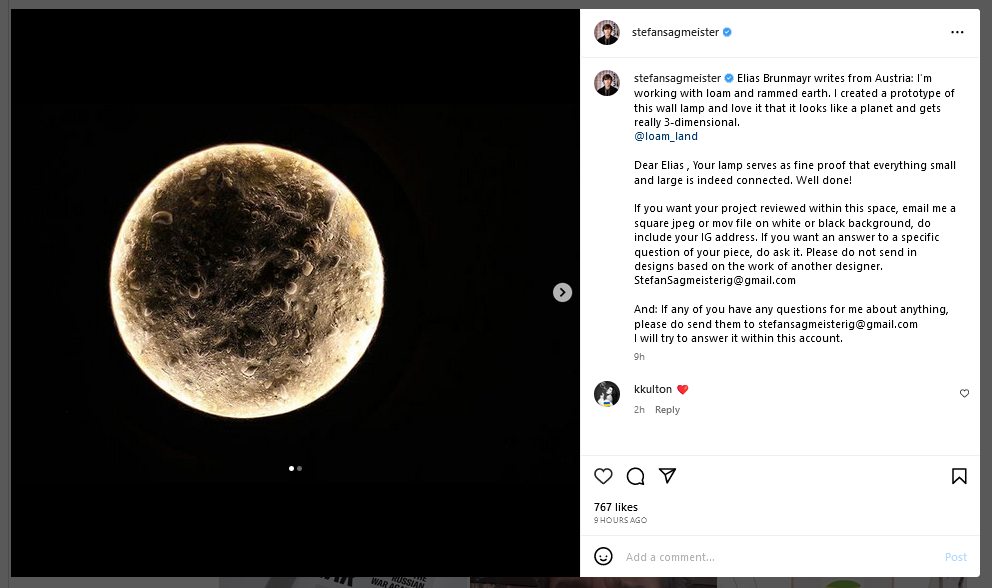Click the Post comment button
Screen dimensions: 992x588
(x=955, y=557)
